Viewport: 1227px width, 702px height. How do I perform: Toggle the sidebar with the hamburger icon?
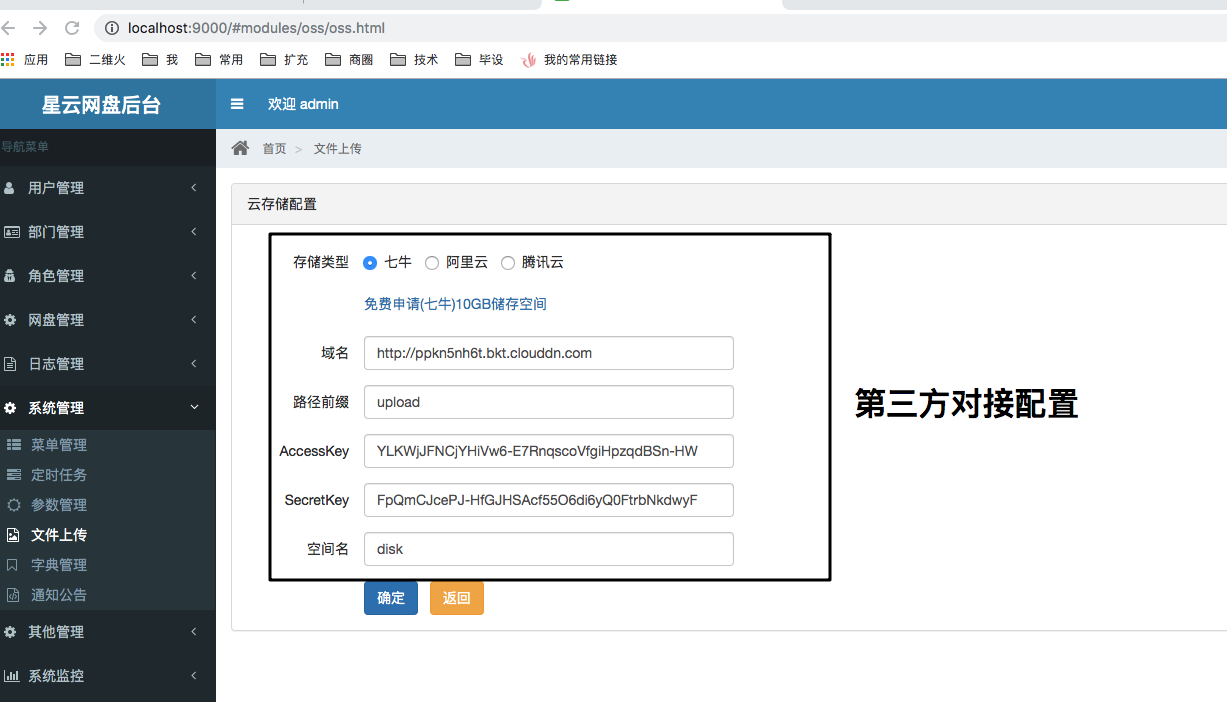[x=237, y=104]
